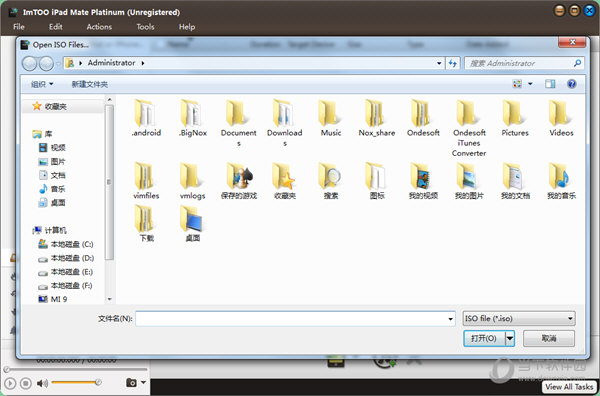Adjust the volume slider in player
The image size is (600, 396).
pos(76,382)
